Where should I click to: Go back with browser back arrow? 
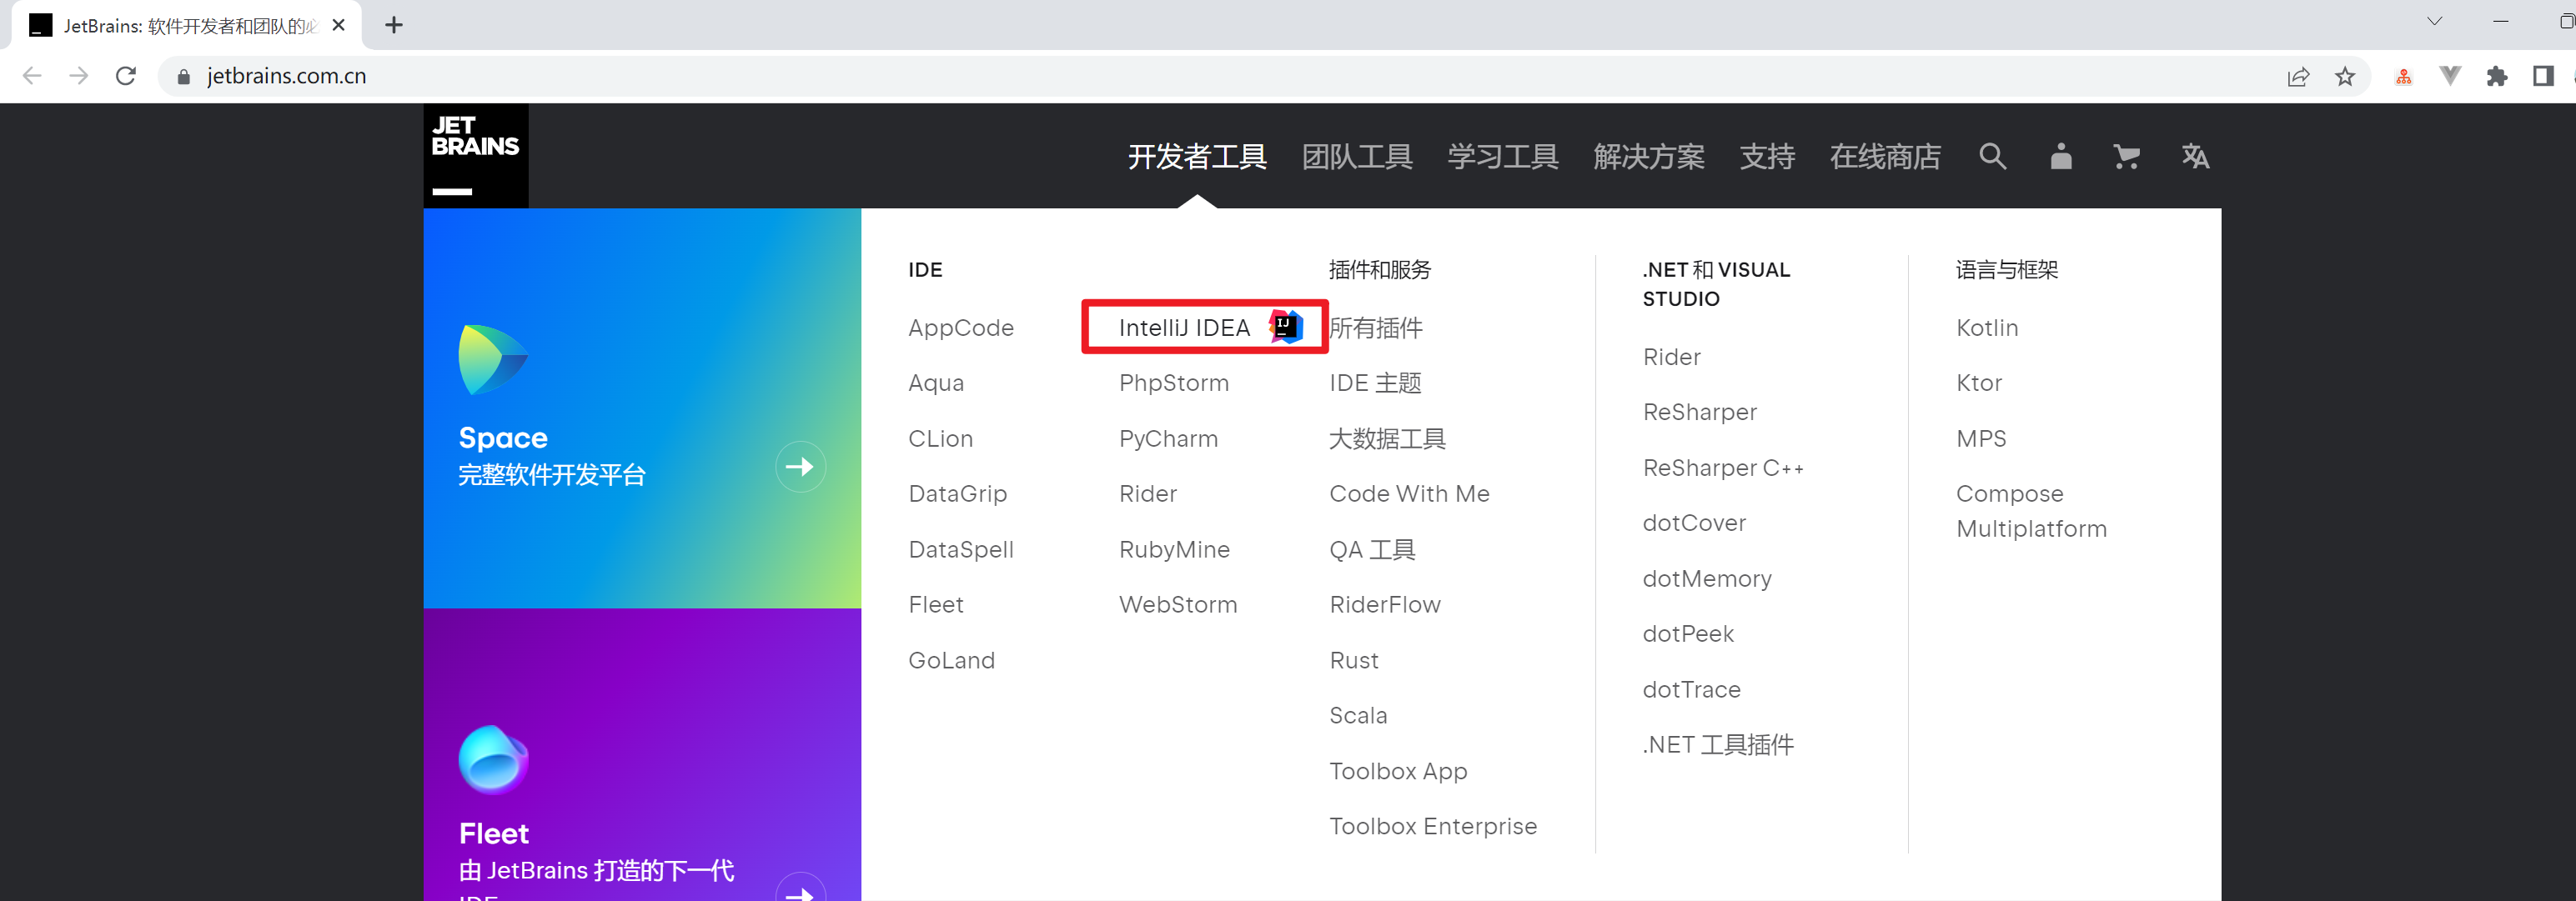32,76
